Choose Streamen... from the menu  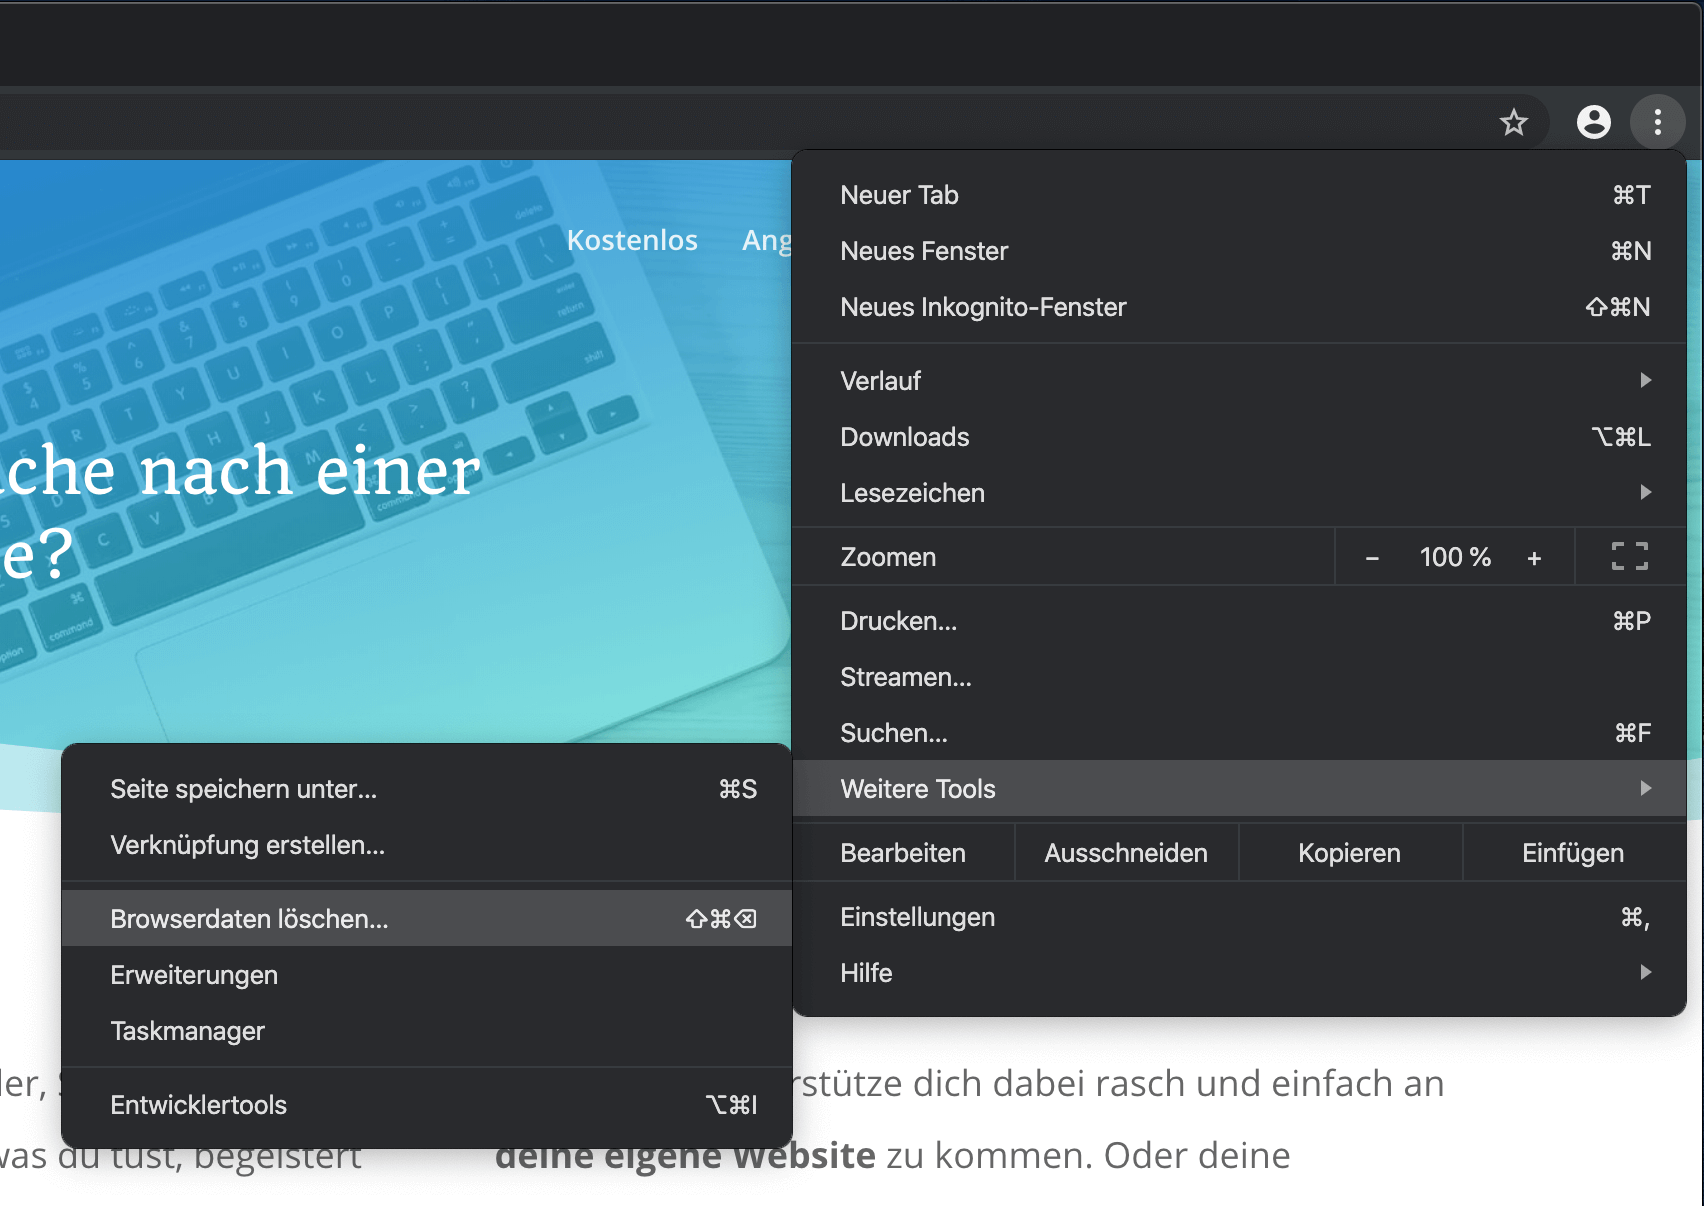1239,677
